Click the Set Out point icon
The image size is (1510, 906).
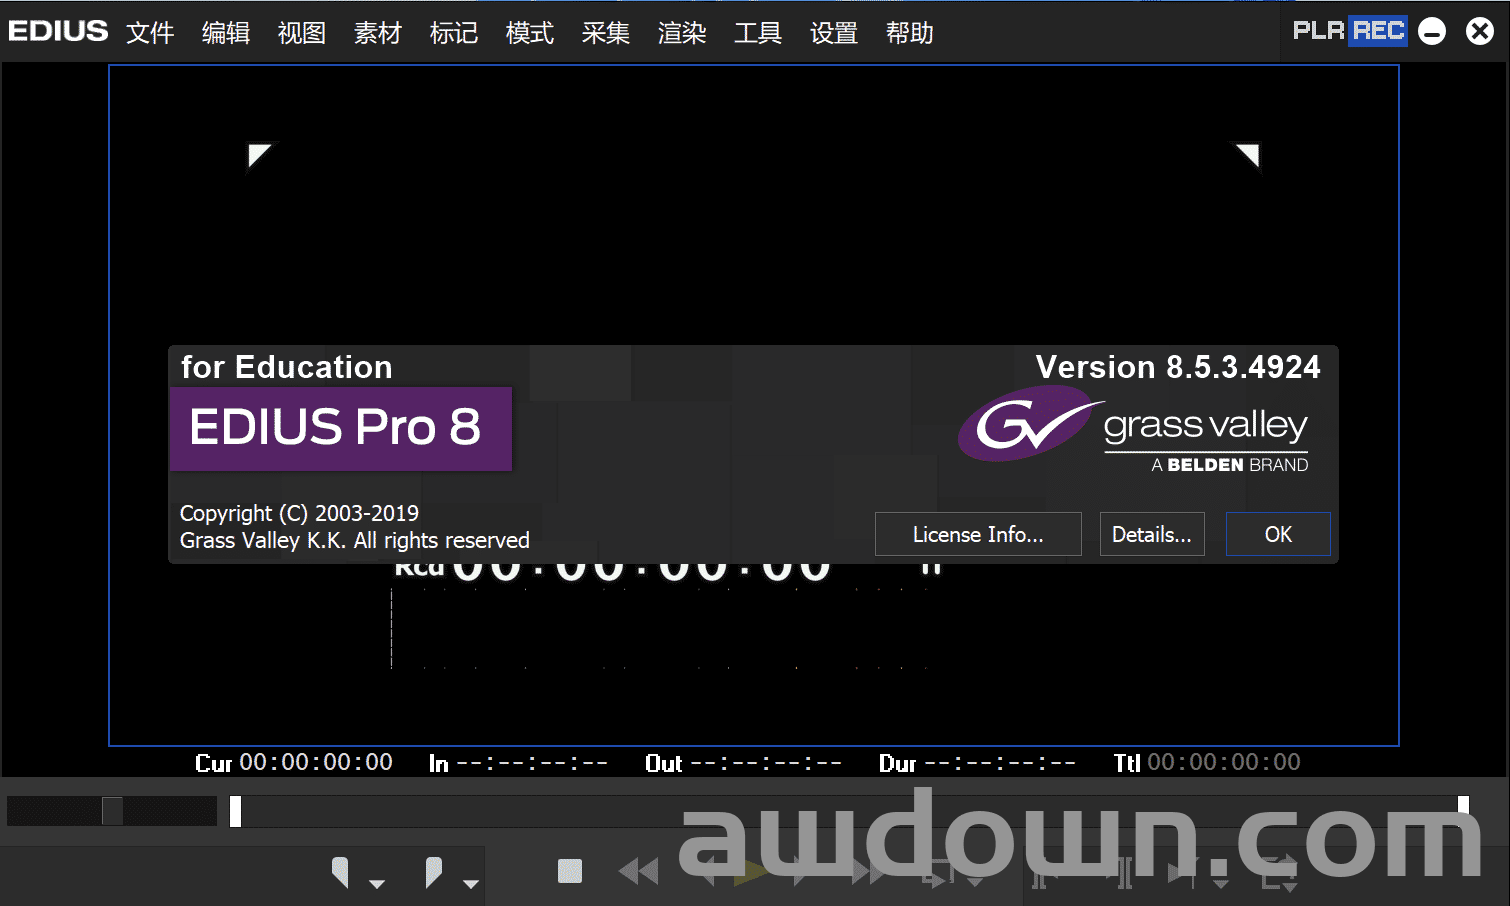tap(433, 872)
